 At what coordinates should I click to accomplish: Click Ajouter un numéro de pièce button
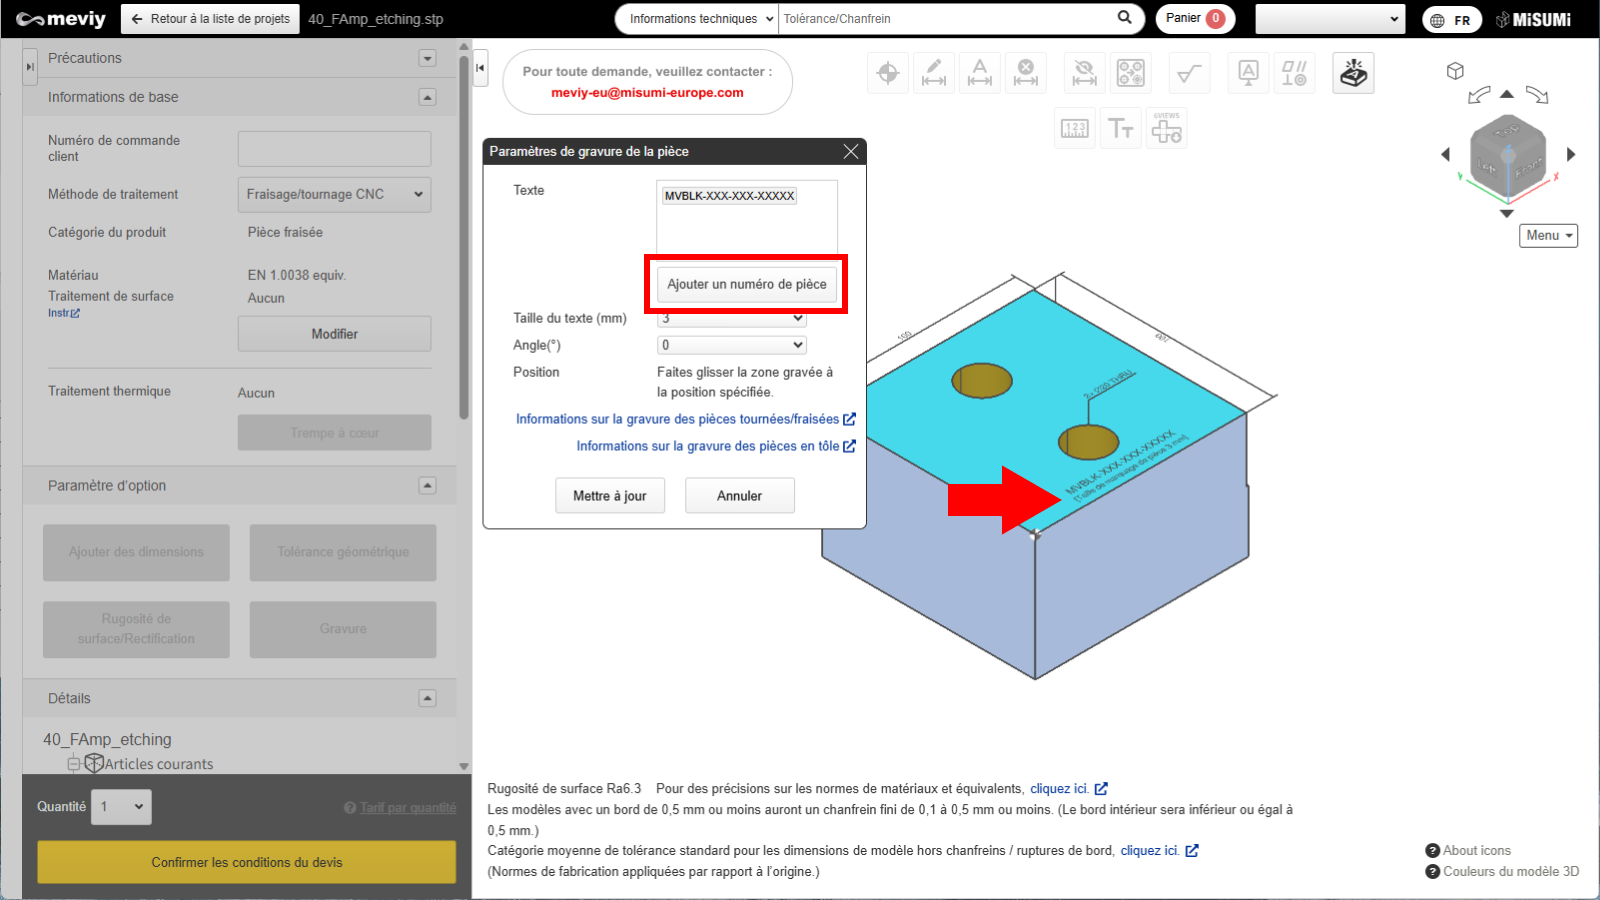pyautogui.click(x=747, y=284)
